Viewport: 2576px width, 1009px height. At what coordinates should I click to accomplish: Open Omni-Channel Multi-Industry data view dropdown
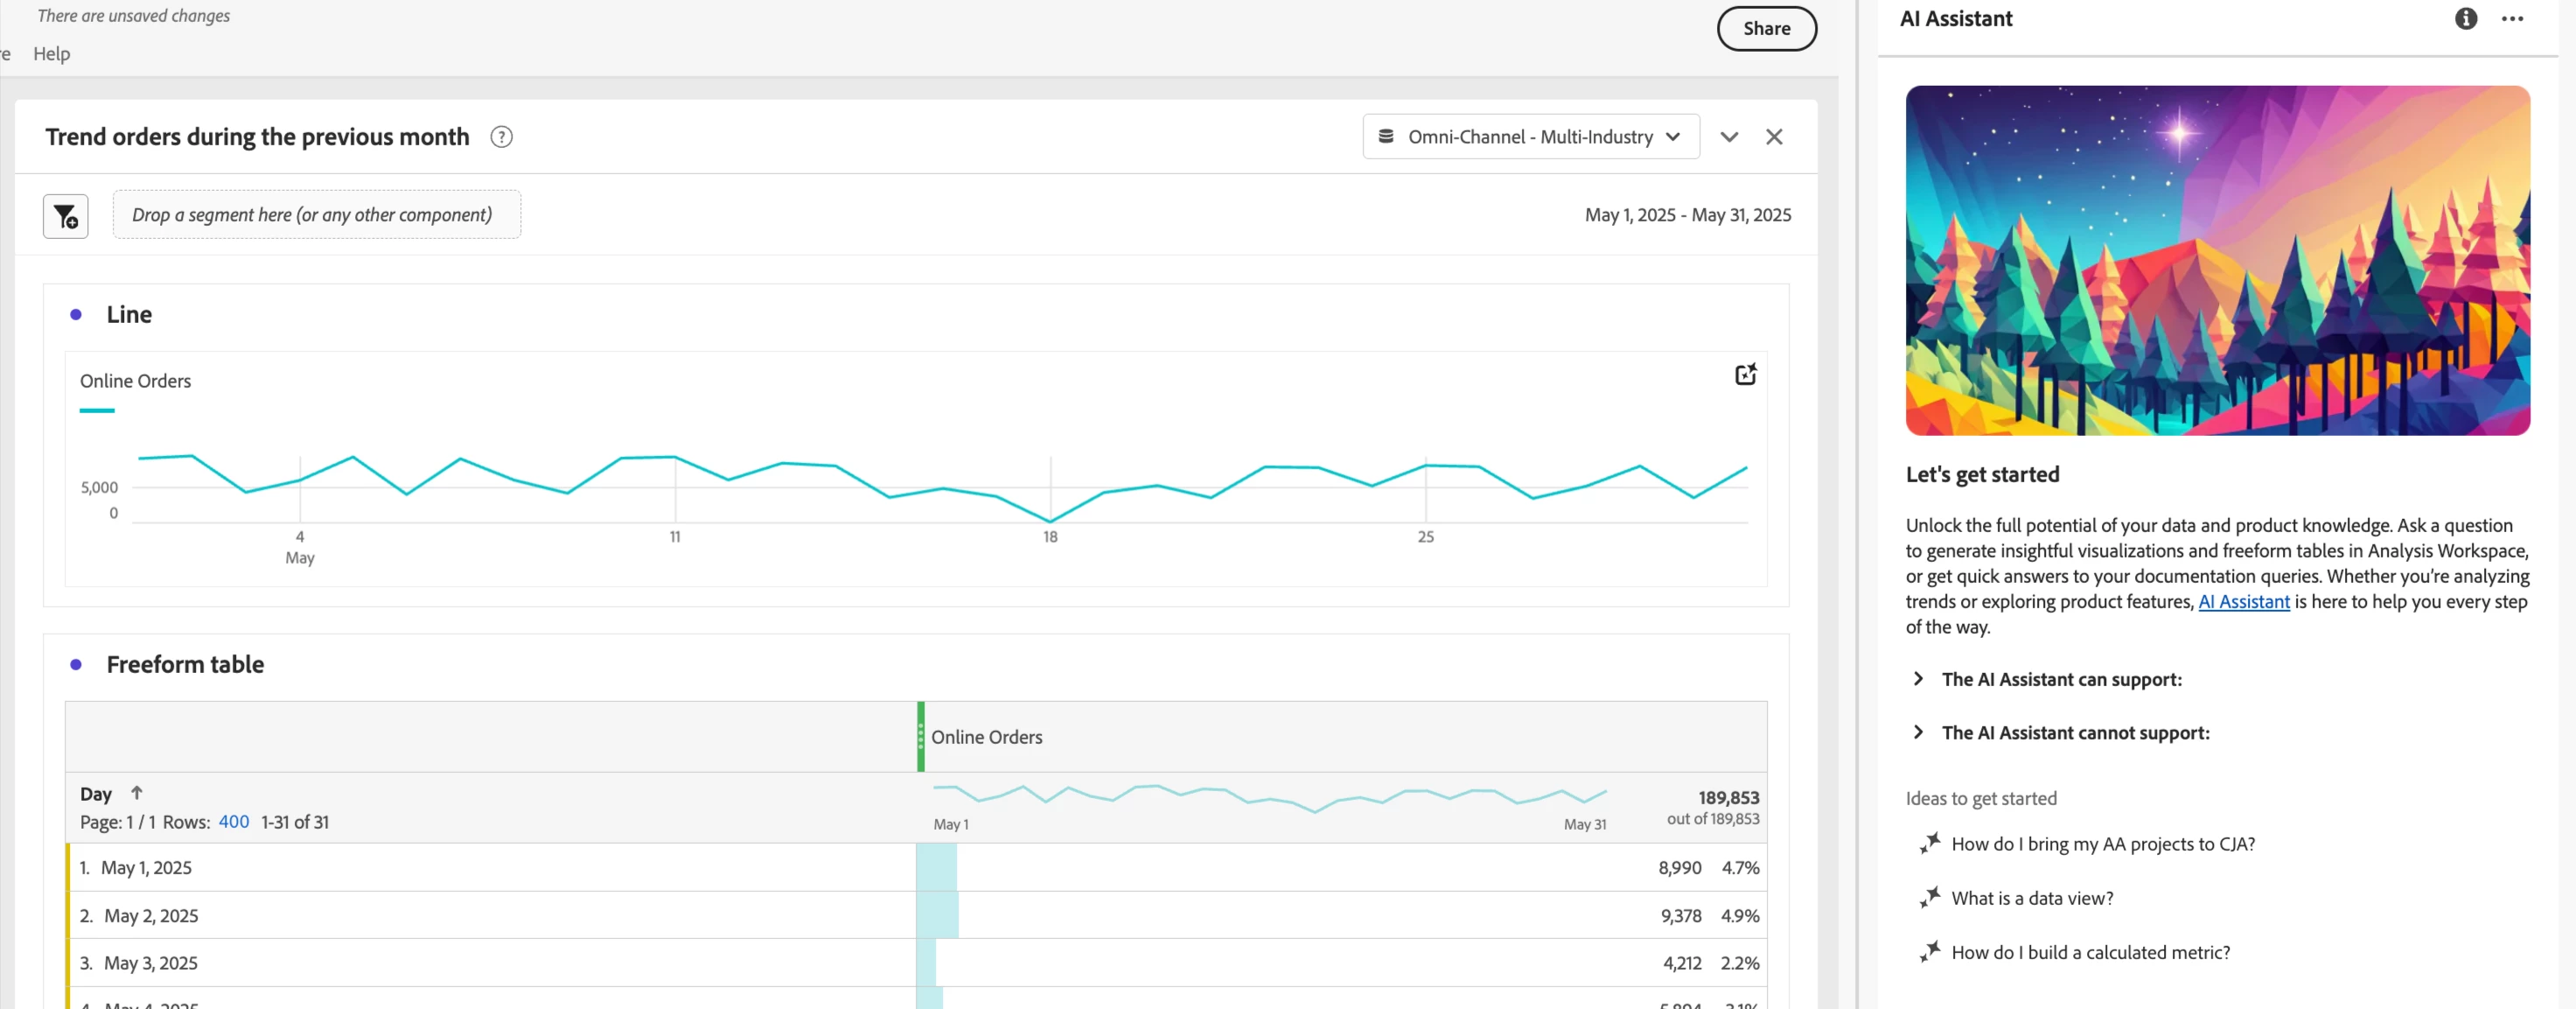tap(1530, 137)
